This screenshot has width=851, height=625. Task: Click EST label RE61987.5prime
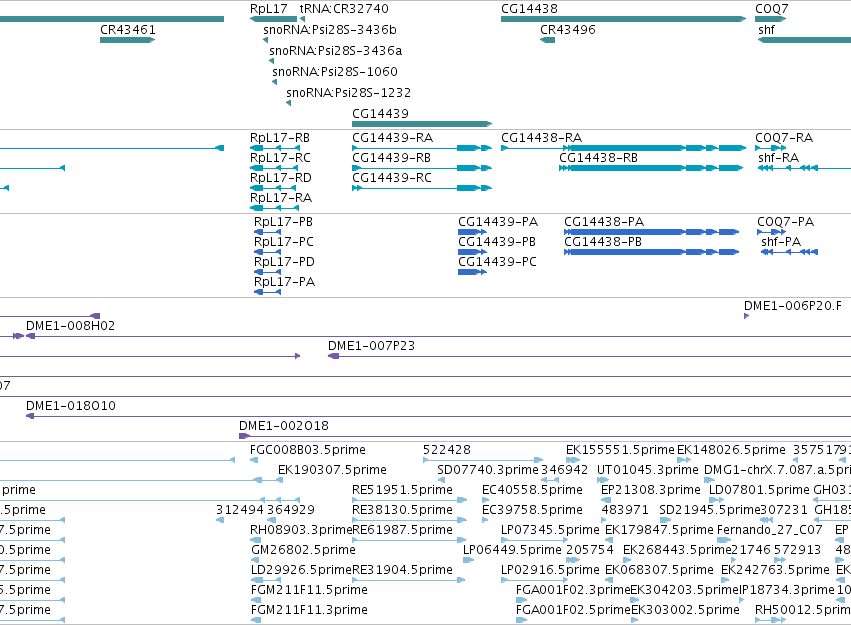coord(402,530)
